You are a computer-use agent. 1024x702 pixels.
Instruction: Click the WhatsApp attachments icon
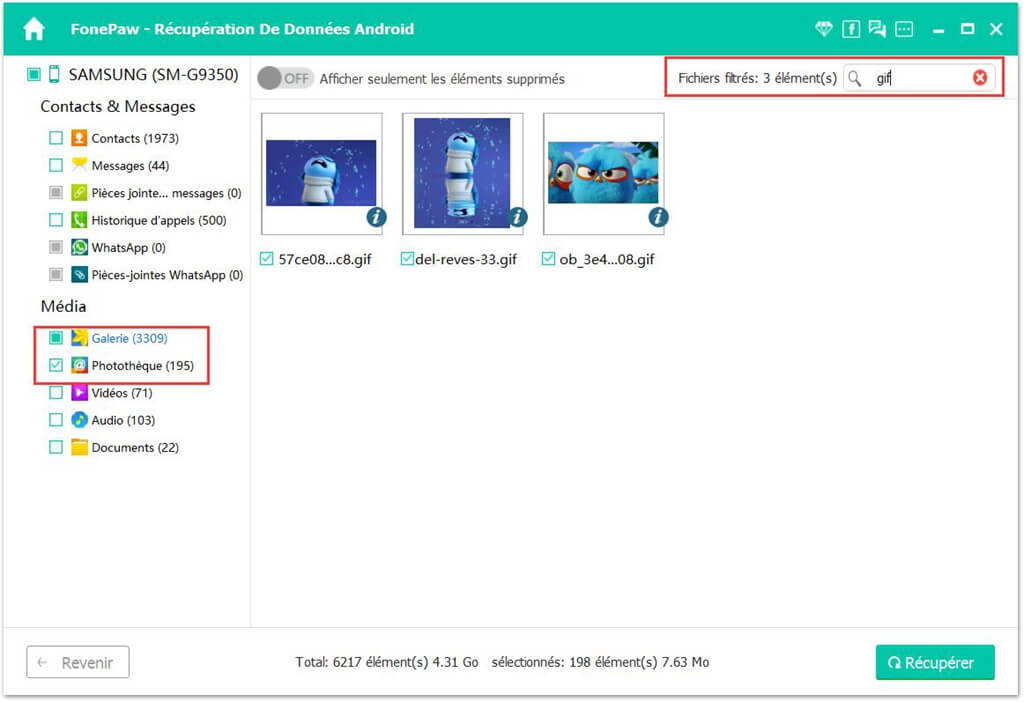[x=79, y=275]
